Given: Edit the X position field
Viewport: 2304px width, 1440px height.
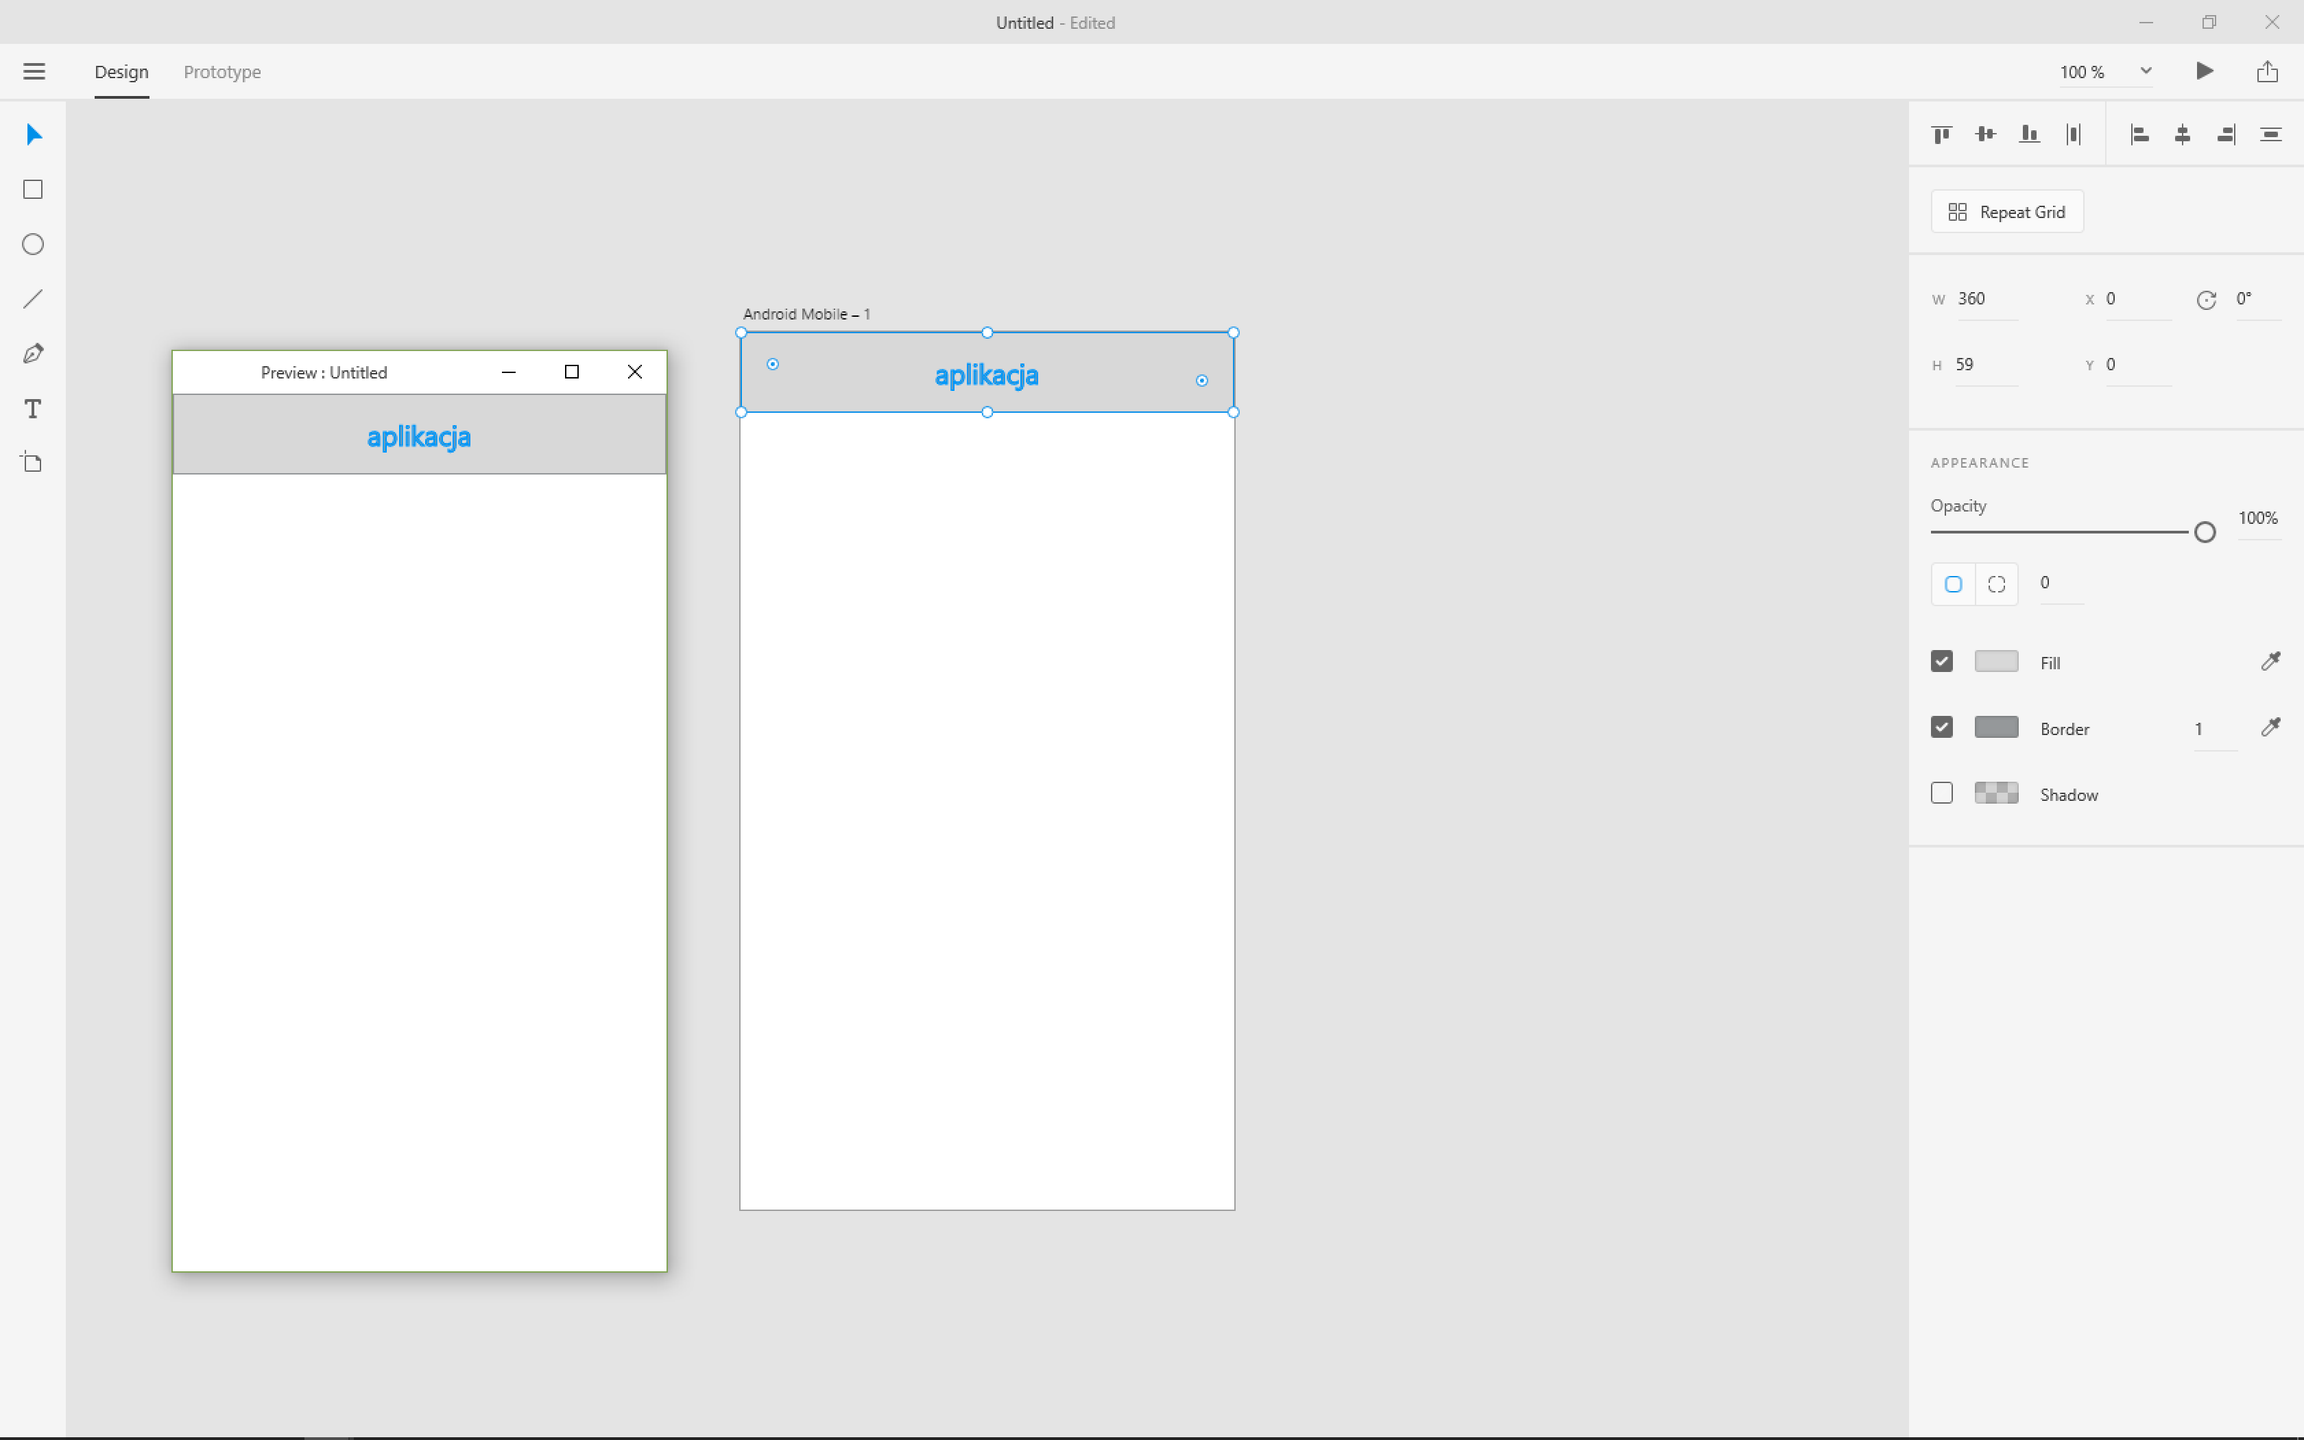Looking at the screenshot, I should click(2138, 299).
